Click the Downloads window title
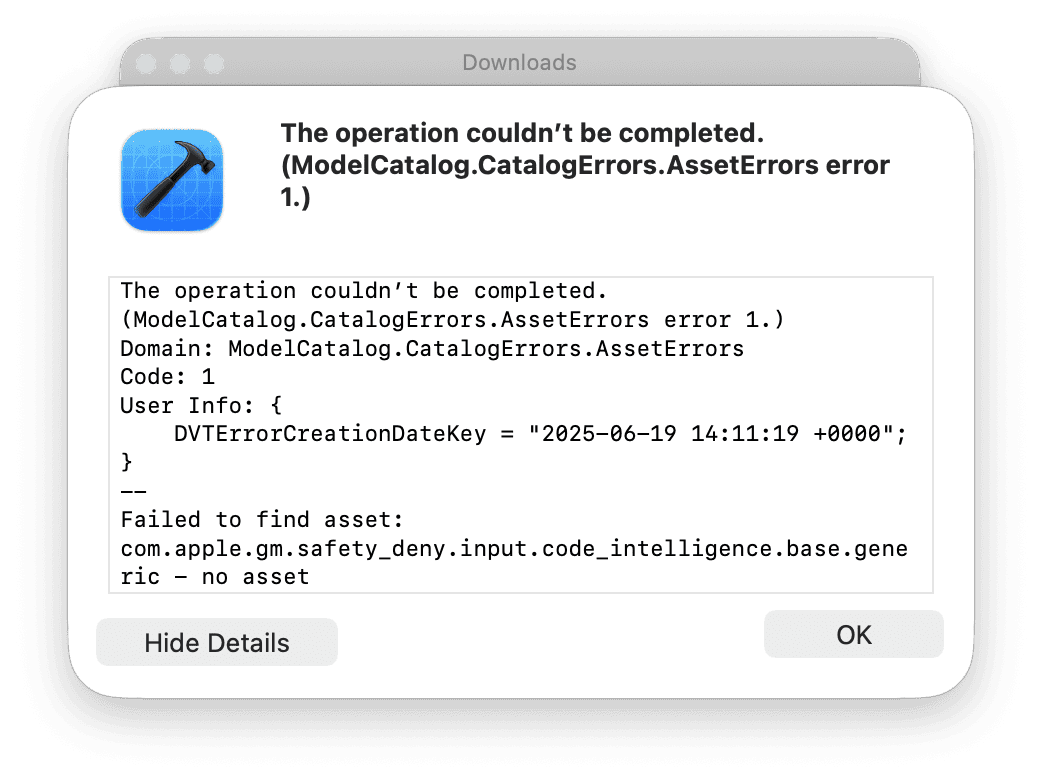Viewport: 1042px width, 782px height. [x=519, y=63]
